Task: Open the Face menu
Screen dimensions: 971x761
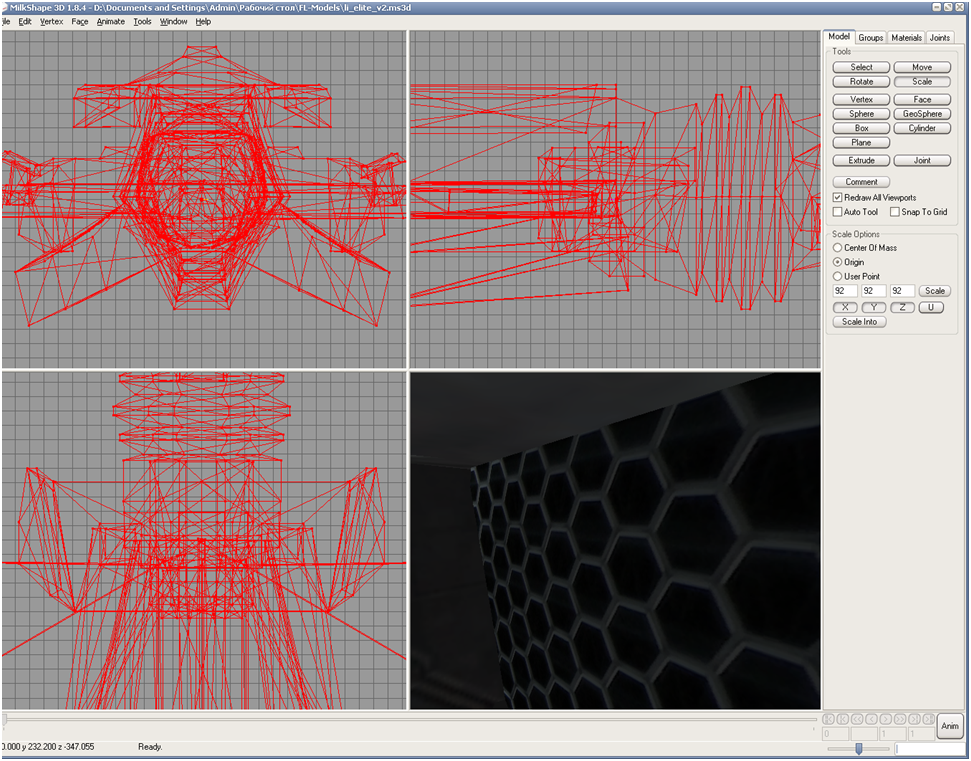Action: click(80, 21)
